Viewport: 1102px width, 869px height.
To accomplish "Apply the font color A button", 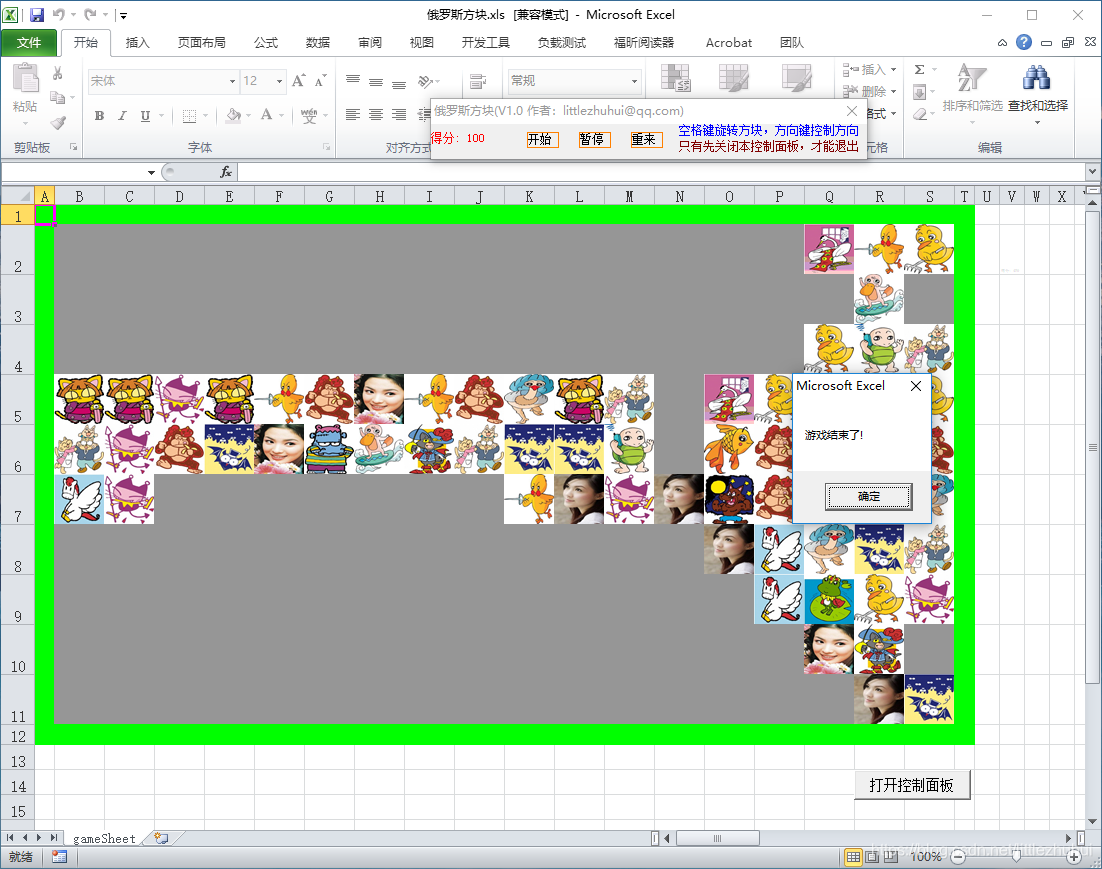I will tap(266, 115).
